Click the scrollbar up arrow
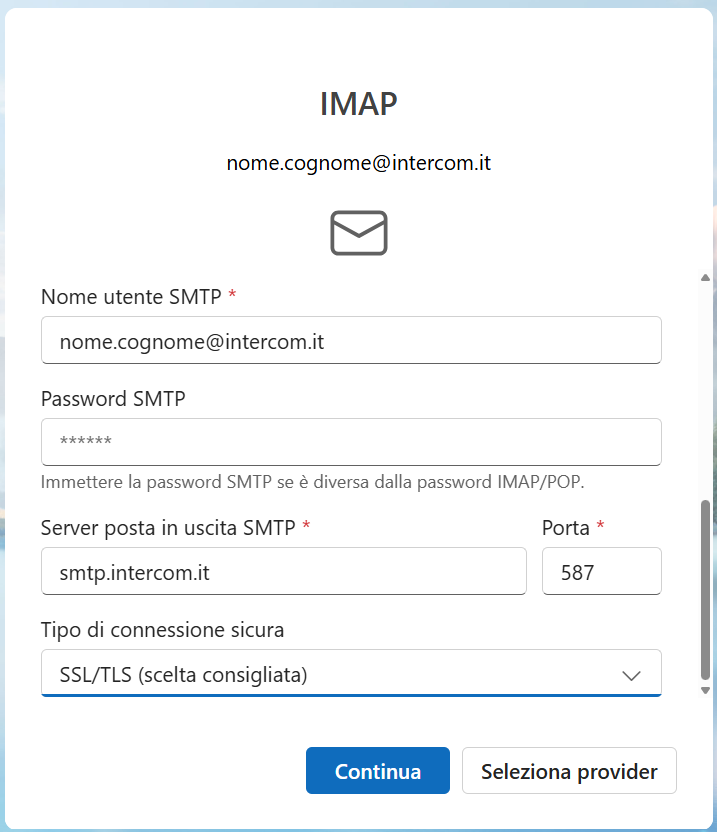Screen dimensions: 717x832 (705, 277)
